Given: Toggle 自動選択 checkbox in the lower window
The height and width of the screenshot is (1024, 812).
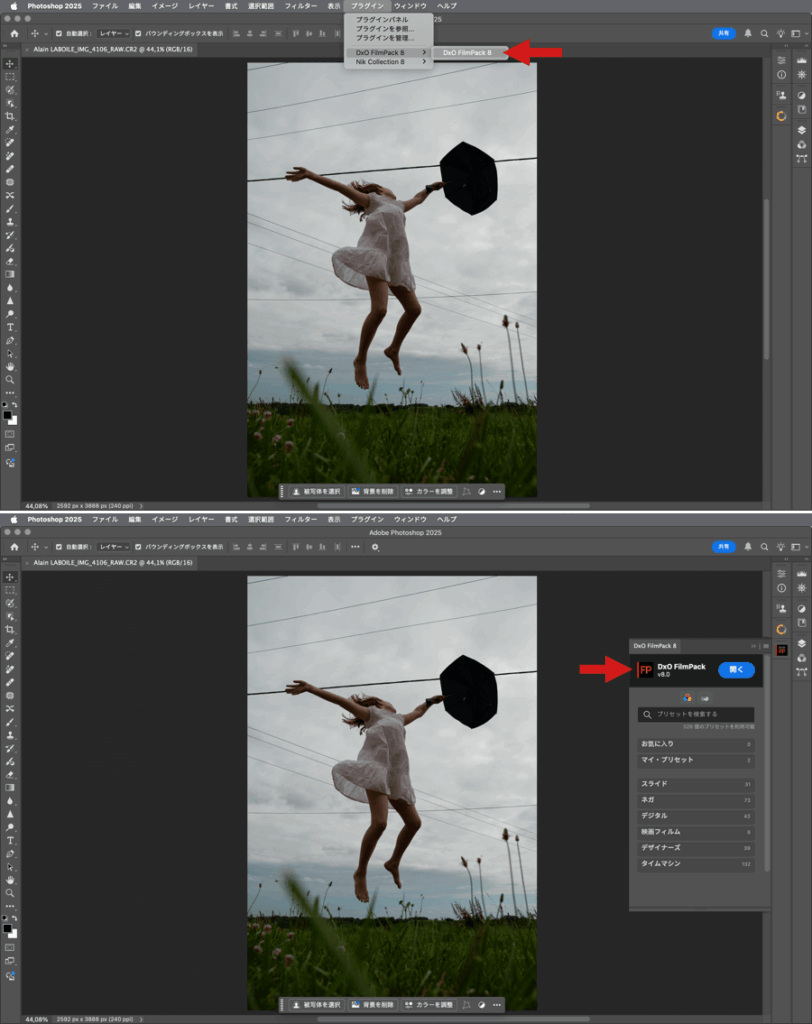Looking at the screenshot, I should pos(59,547).
